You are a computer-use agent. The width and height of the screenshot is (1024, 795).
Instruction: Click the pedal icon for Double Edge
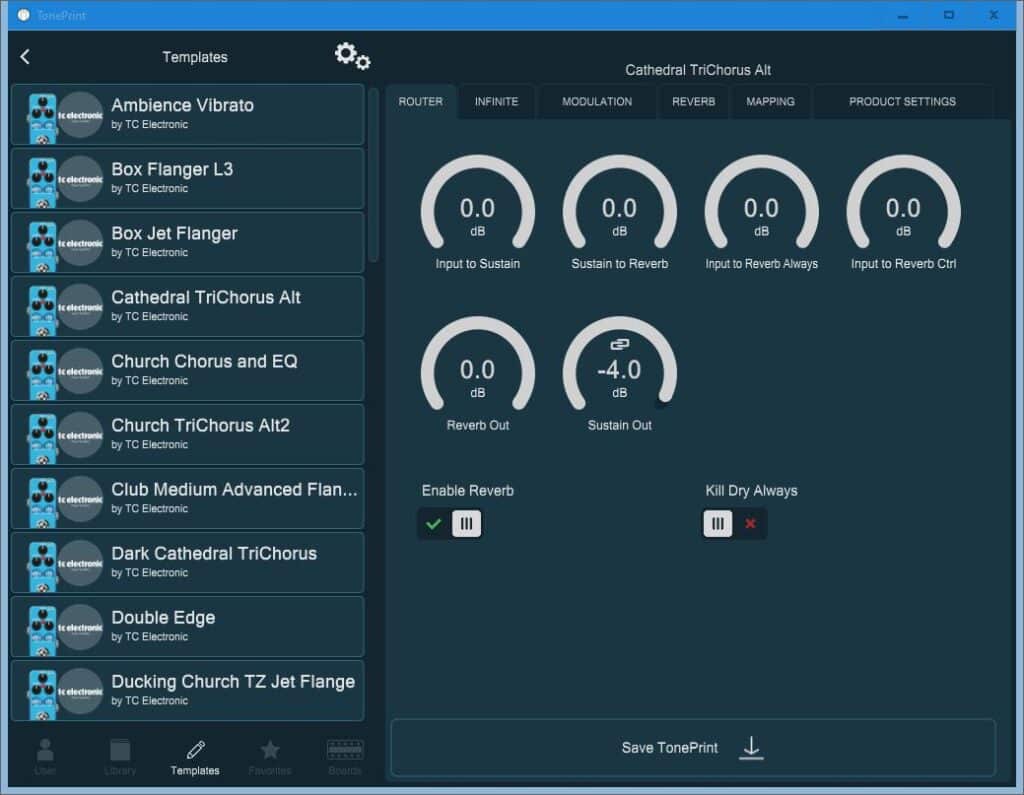[43, 630]
